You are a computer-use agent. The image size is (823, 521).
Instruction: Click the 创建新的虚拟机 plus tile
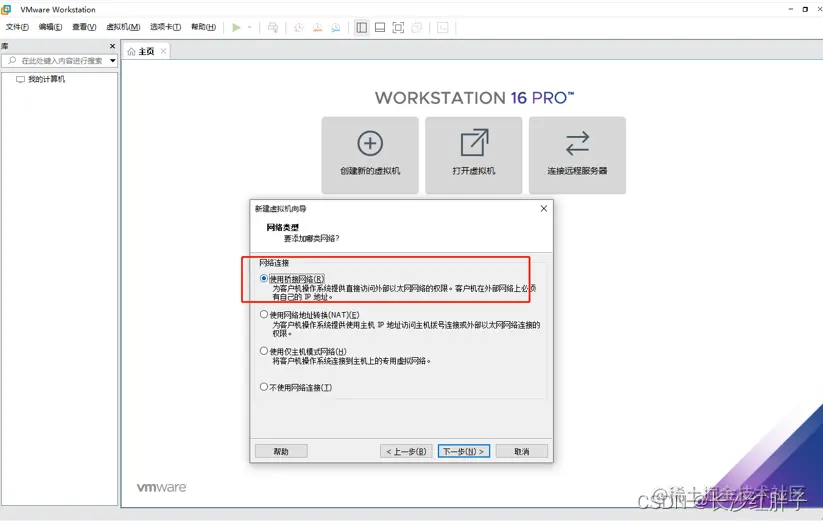370,155
